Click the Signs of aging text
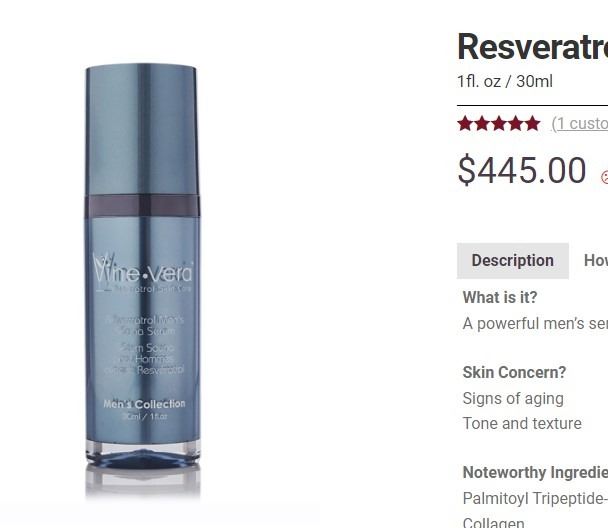 click(x=513, y=399)
